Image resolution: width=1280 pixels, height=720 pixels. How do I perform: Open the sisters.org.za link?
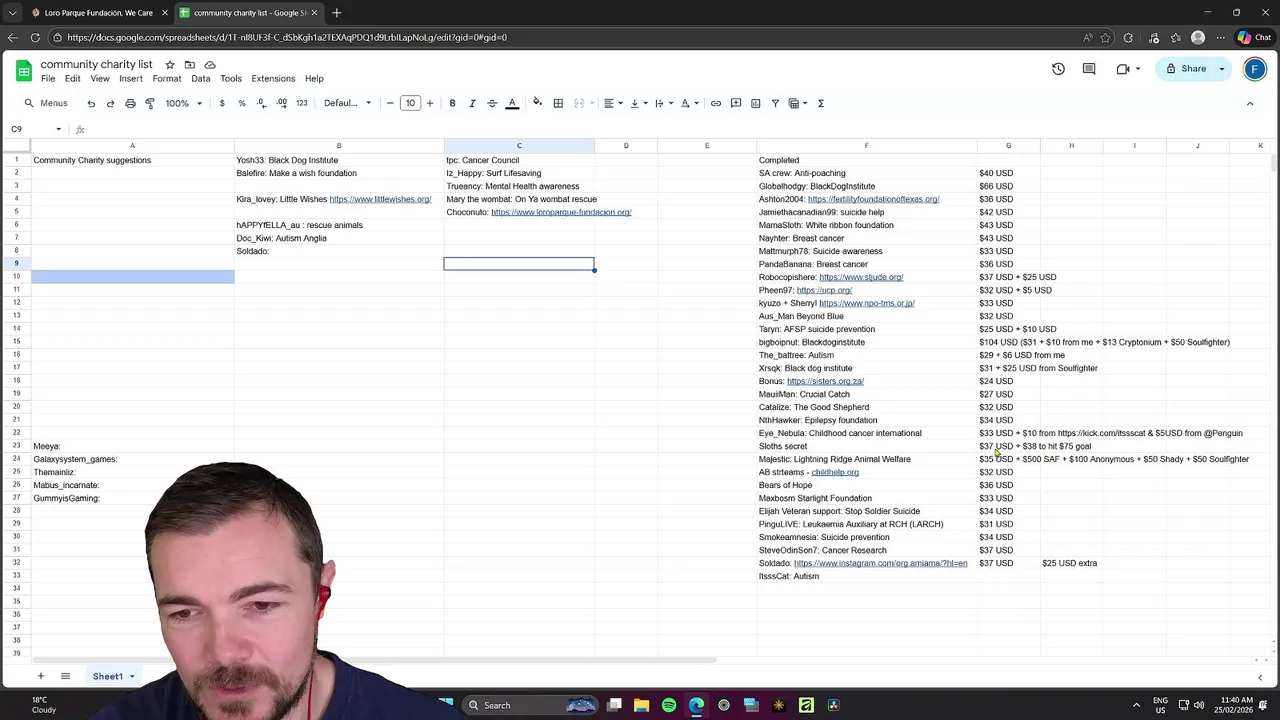click(825, 381)
